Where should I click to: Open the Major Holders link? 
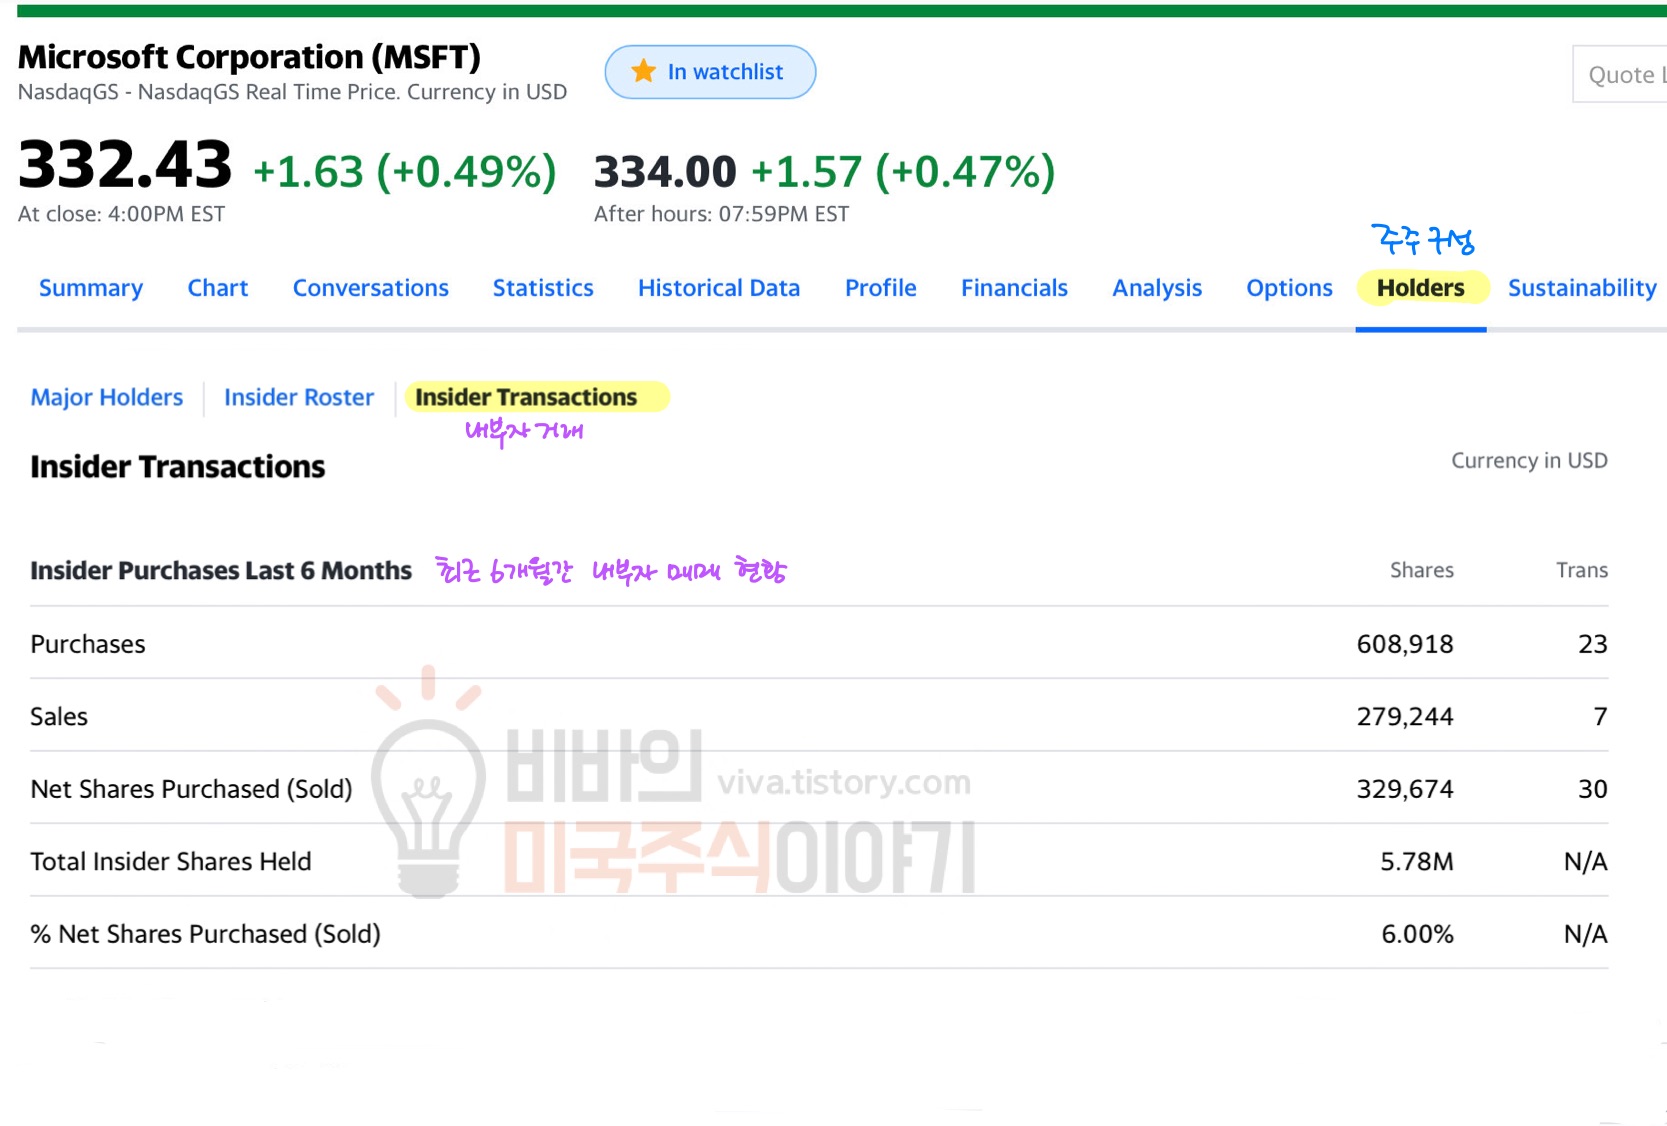click(107, 397)
